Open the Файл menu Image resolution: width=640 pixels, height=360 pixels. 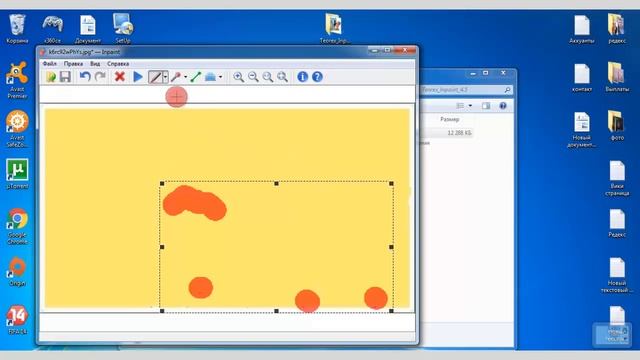pos(50,64)
